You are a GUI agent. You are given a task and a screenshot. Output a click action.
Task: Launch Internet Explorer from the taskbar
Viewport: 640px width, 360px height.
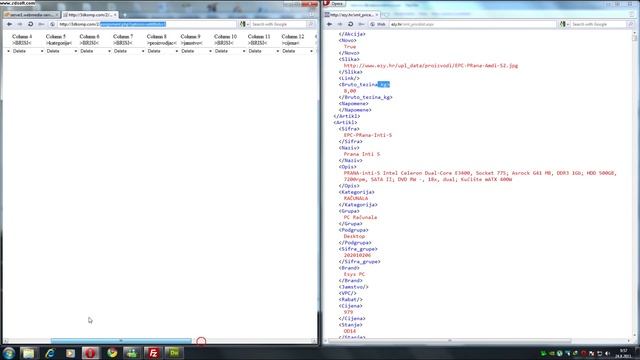click(x=50, y=353)
